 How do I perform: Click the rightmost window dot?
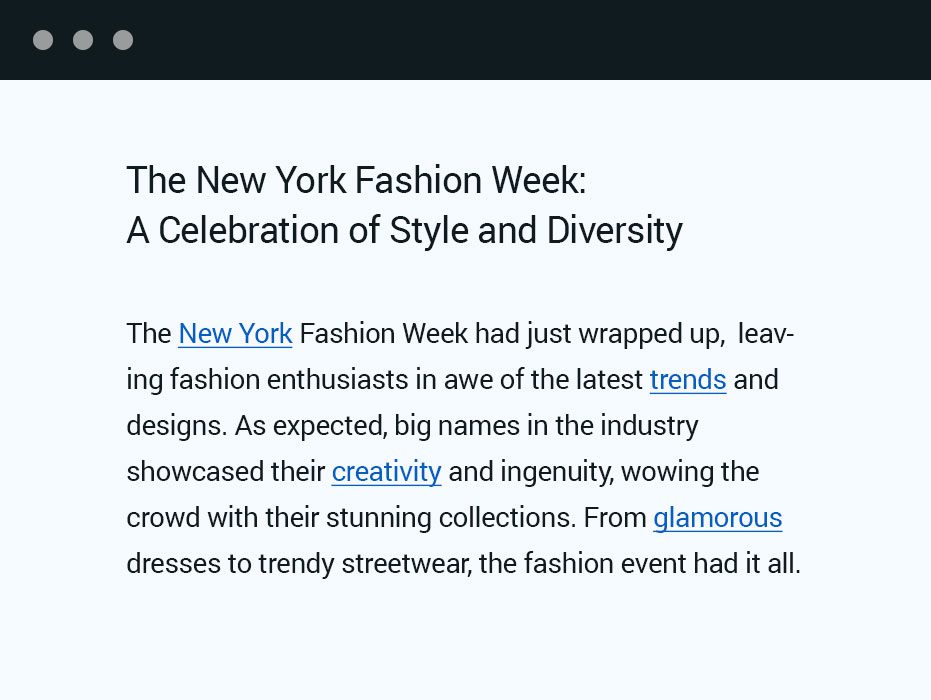pyautogui.click(x=123, y=40)
